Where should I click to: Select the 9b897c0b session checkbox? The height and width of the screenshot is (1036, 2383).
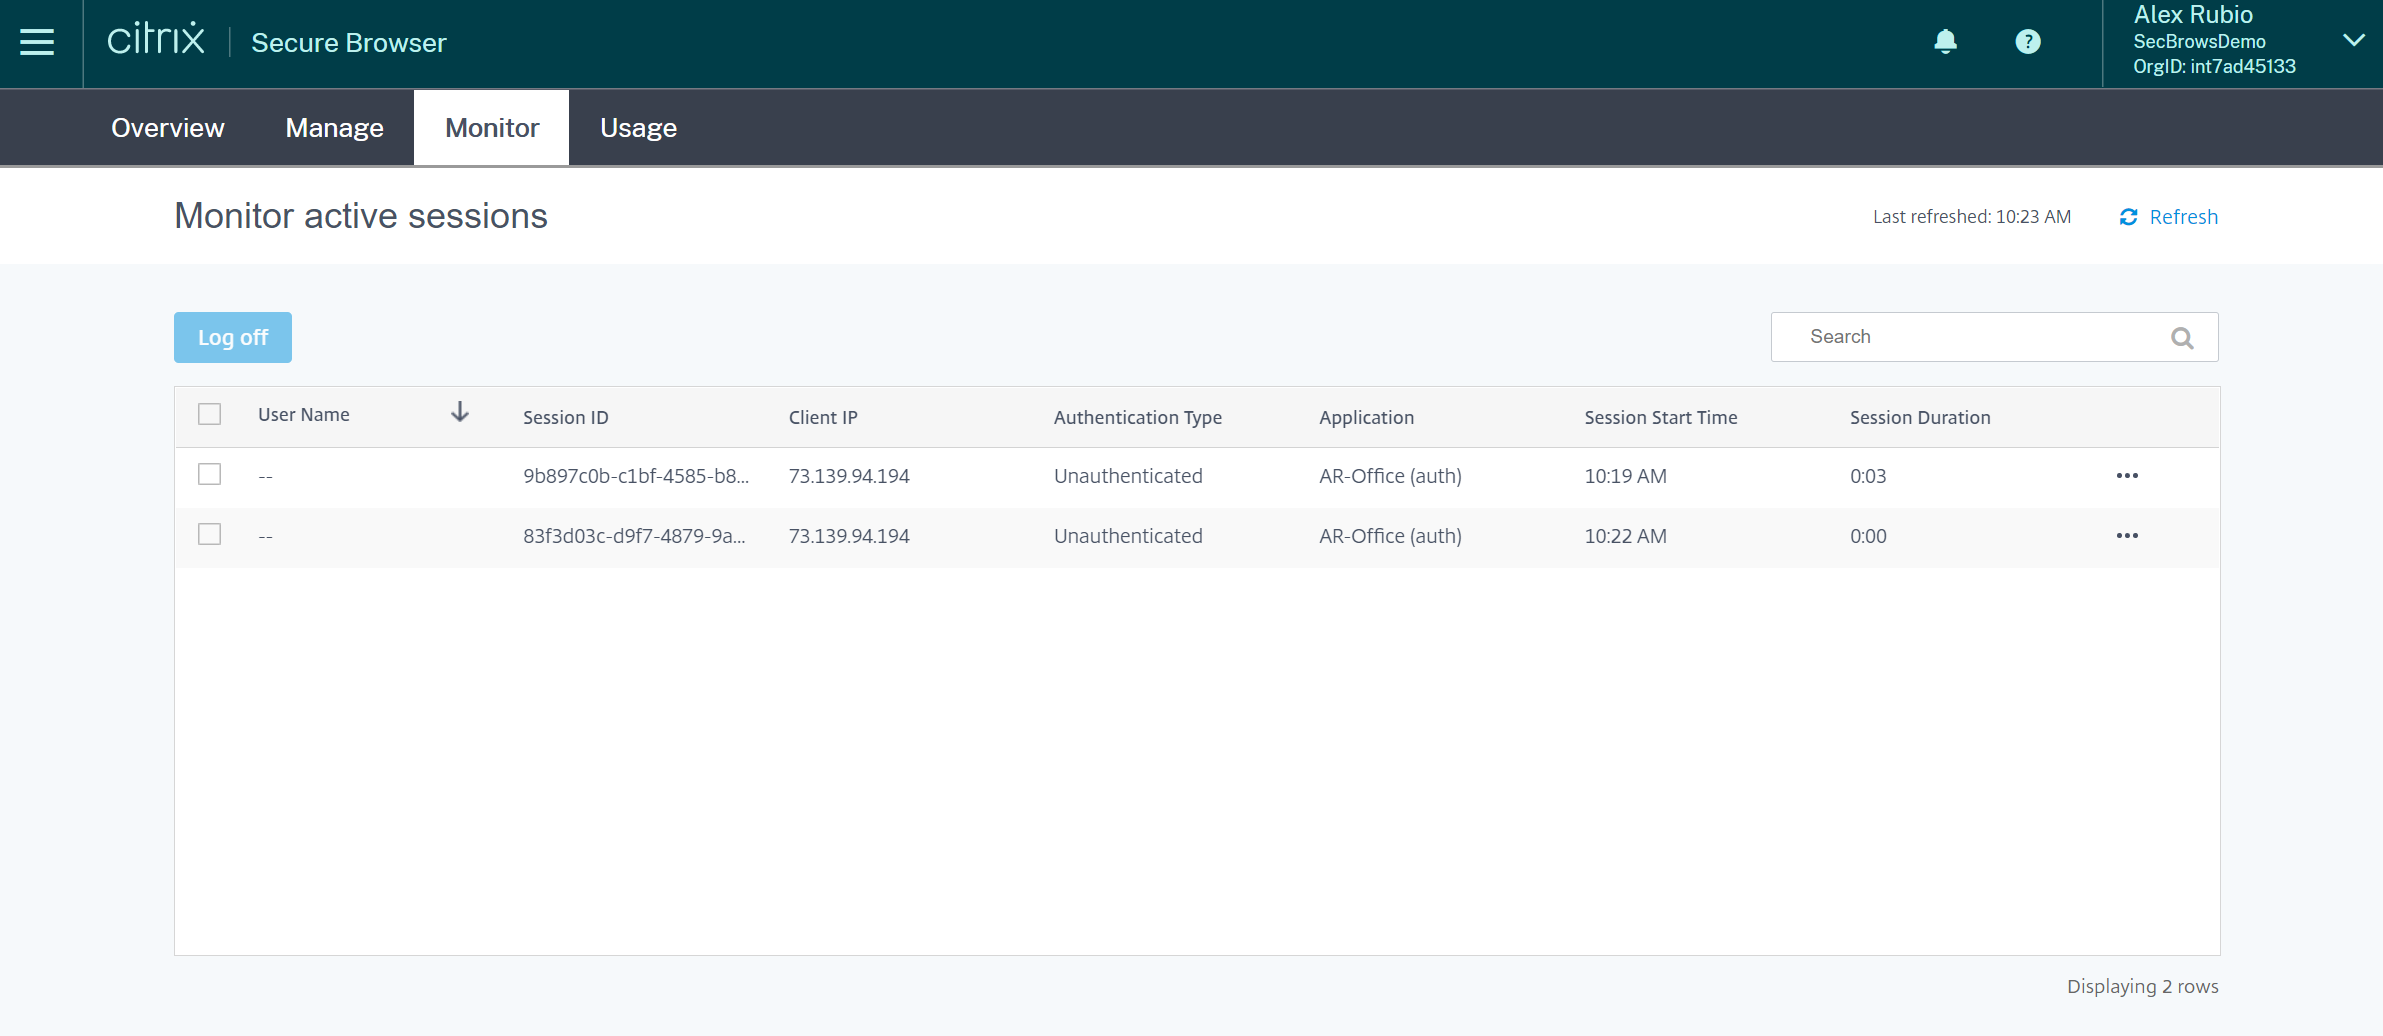210,474
